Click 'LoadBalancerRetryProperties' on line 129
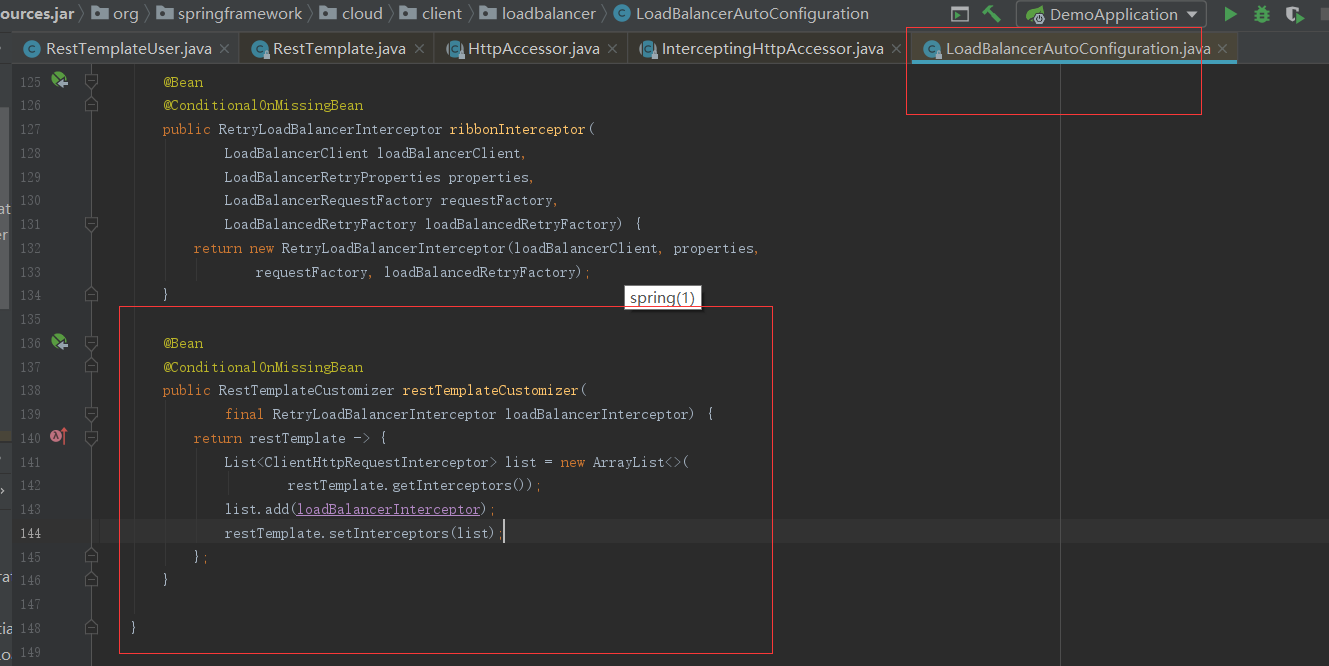This screenshot has width=1329, height=666. (332, 177)
